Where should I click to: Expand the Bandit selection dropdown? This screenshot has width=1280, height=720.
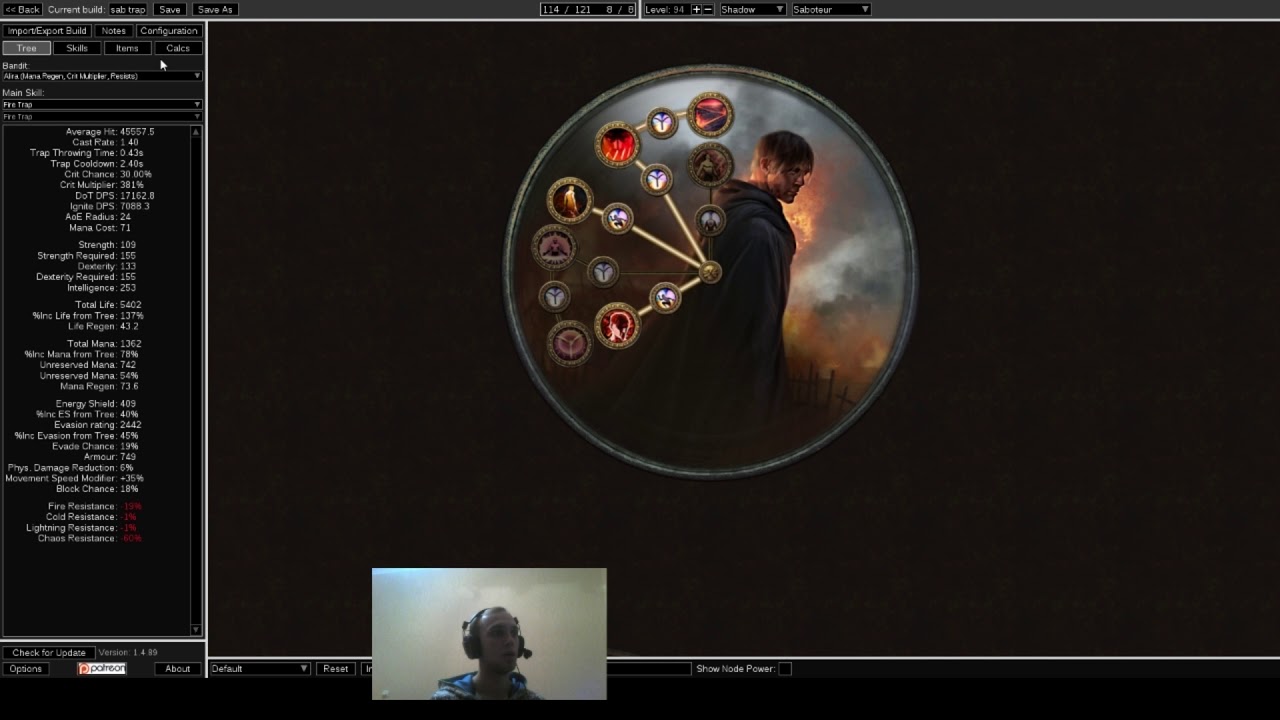tap(102, 76)
